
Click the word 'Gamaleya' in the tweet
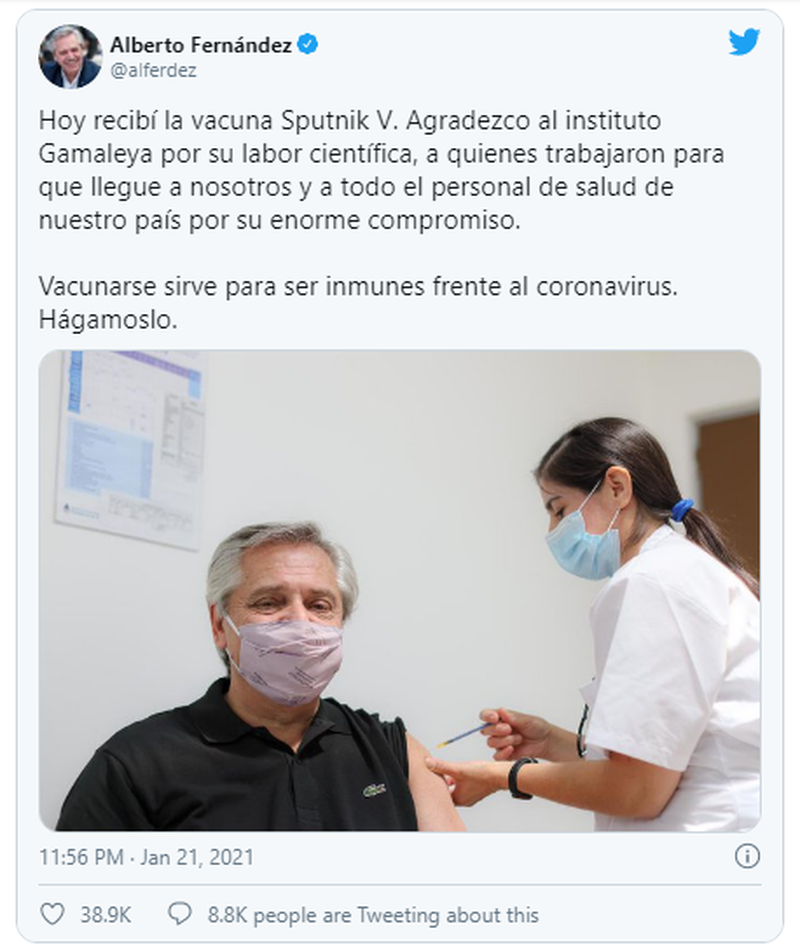tap(96, 154)
